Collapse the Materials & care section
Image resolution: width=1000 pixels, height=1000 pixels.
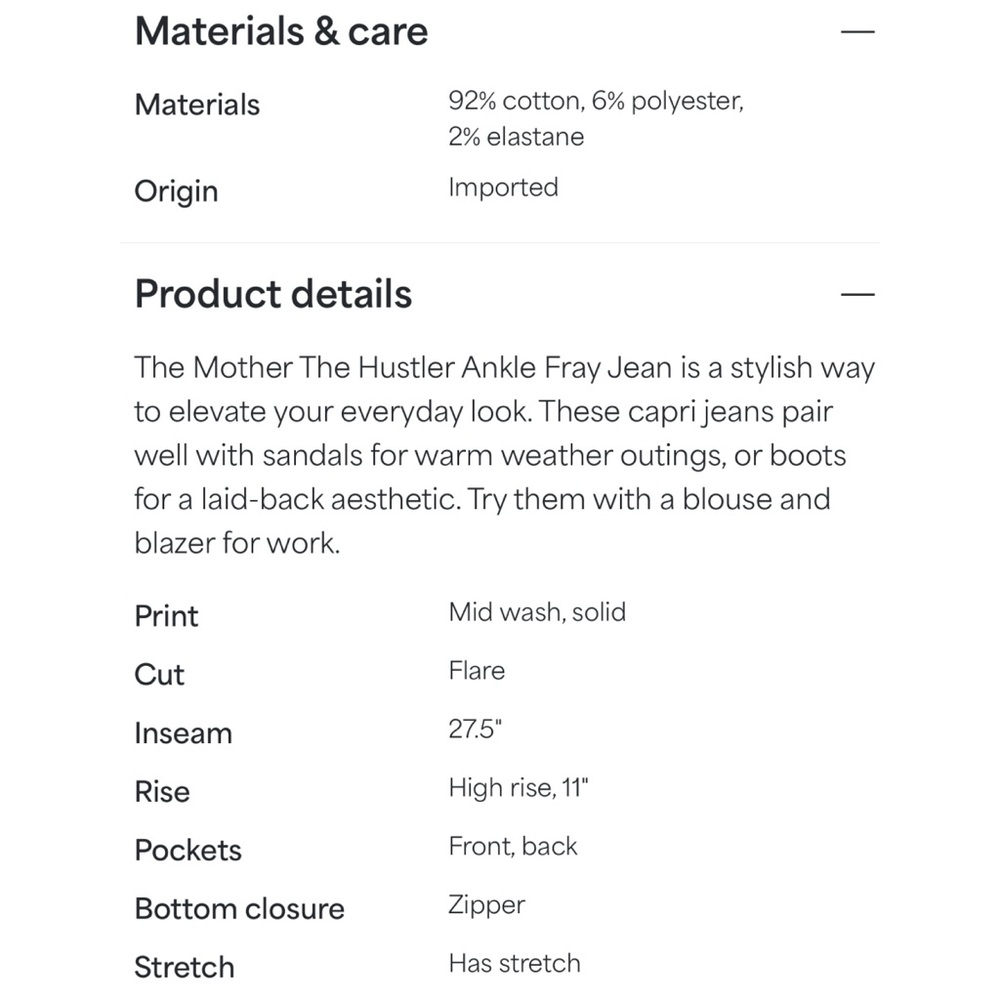(857, 31)
